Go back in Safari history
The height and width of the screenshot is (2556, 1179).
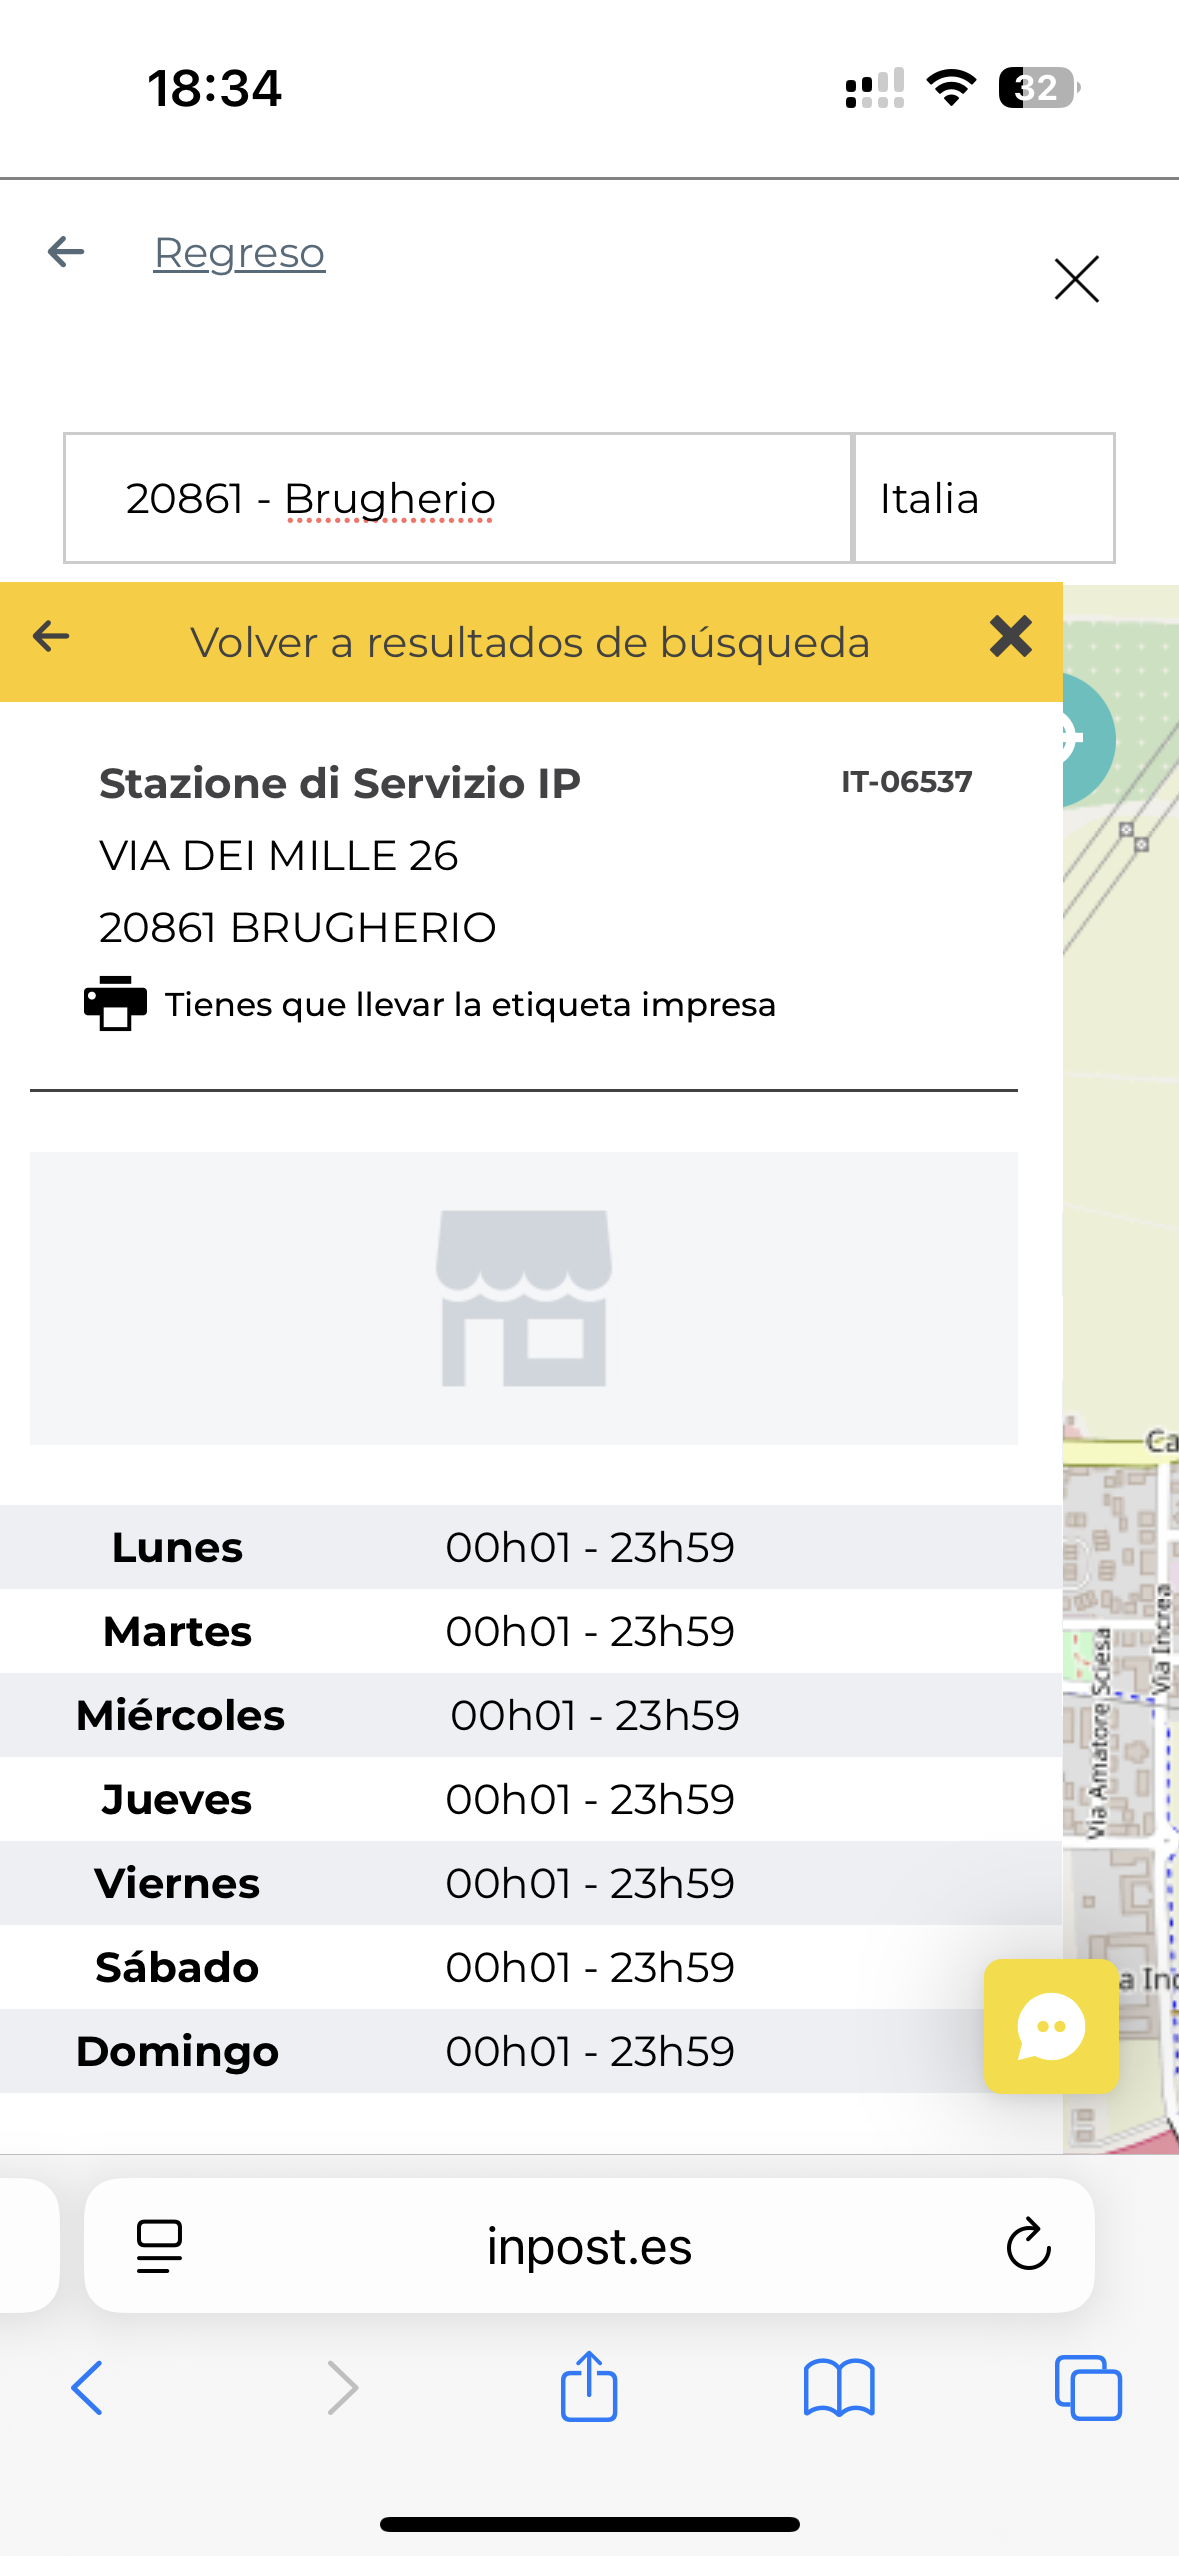coord(87,2388)
